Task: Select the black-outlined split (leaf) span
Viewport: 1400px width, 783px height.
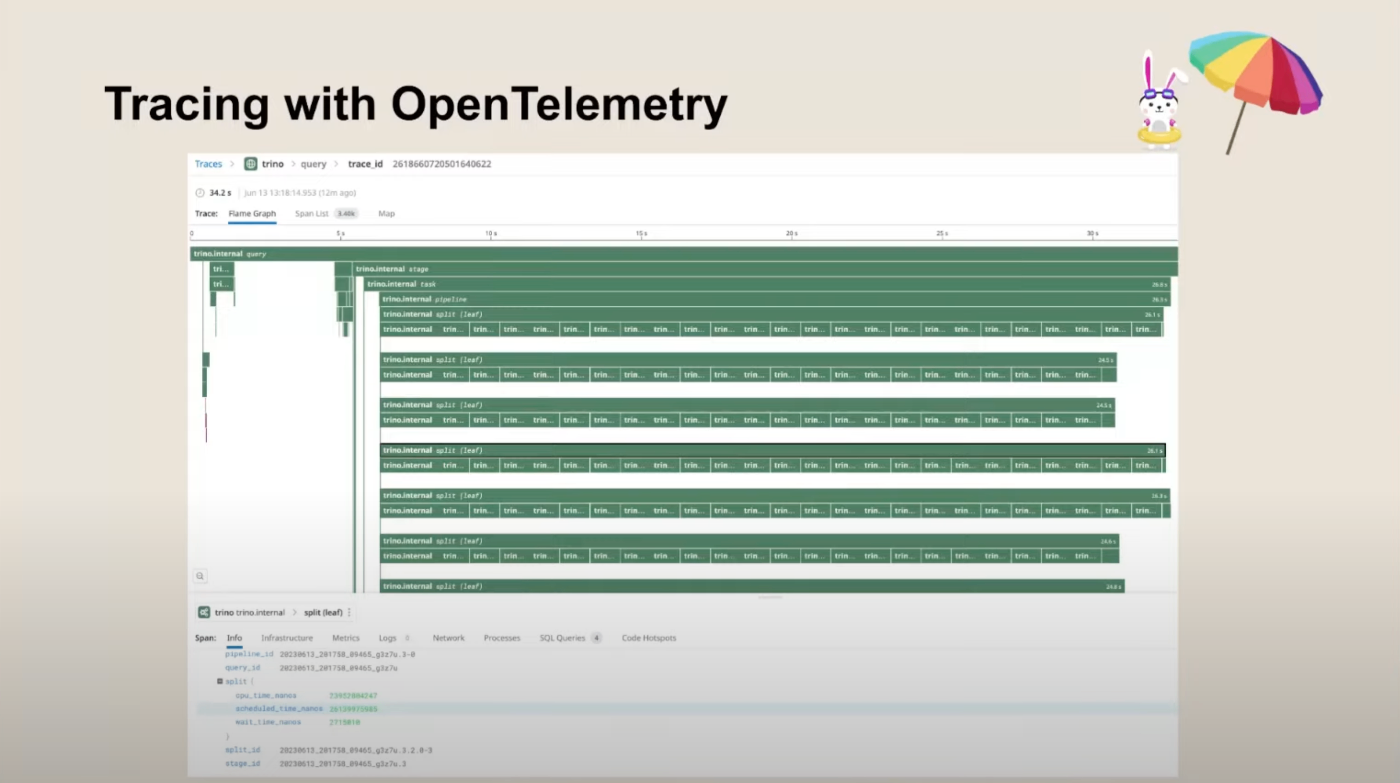Action: (x=773, y=450)
